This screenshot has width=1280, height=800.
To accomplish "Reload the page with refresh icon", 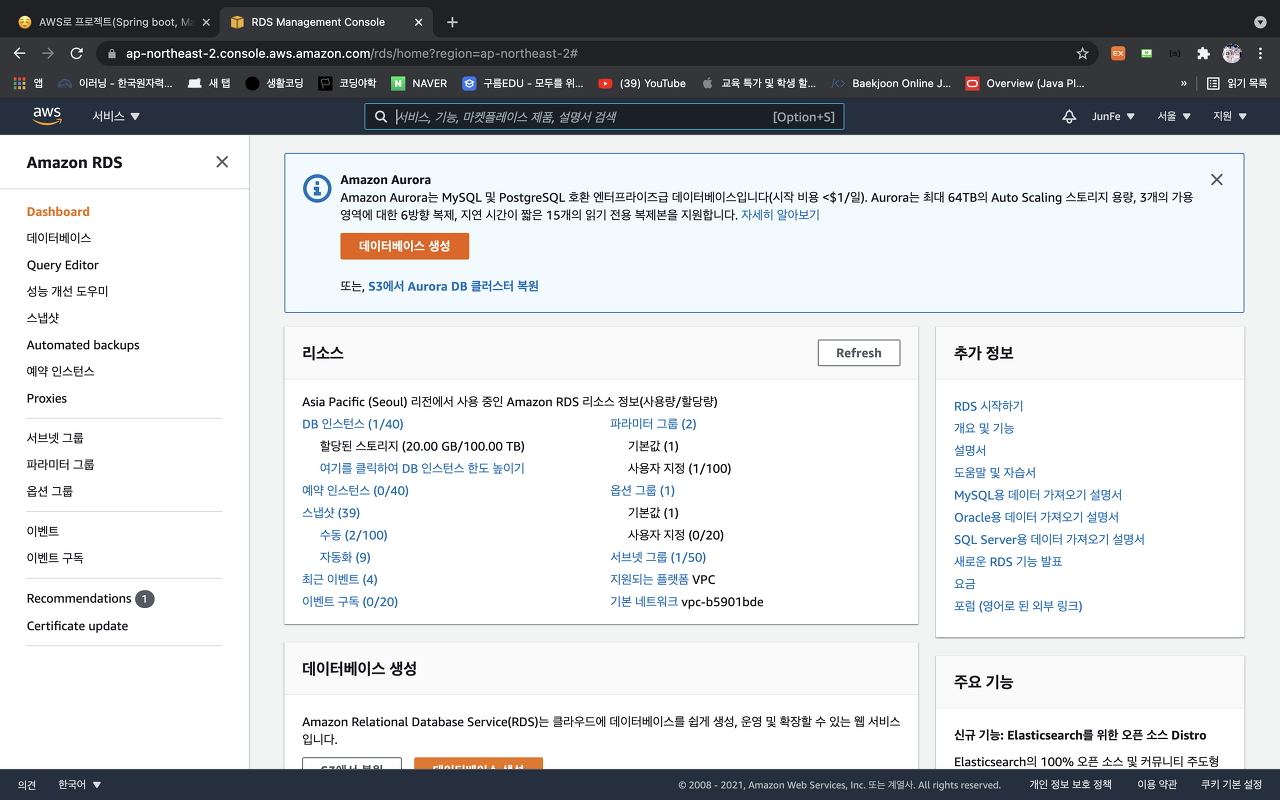I will coord(77,53).
